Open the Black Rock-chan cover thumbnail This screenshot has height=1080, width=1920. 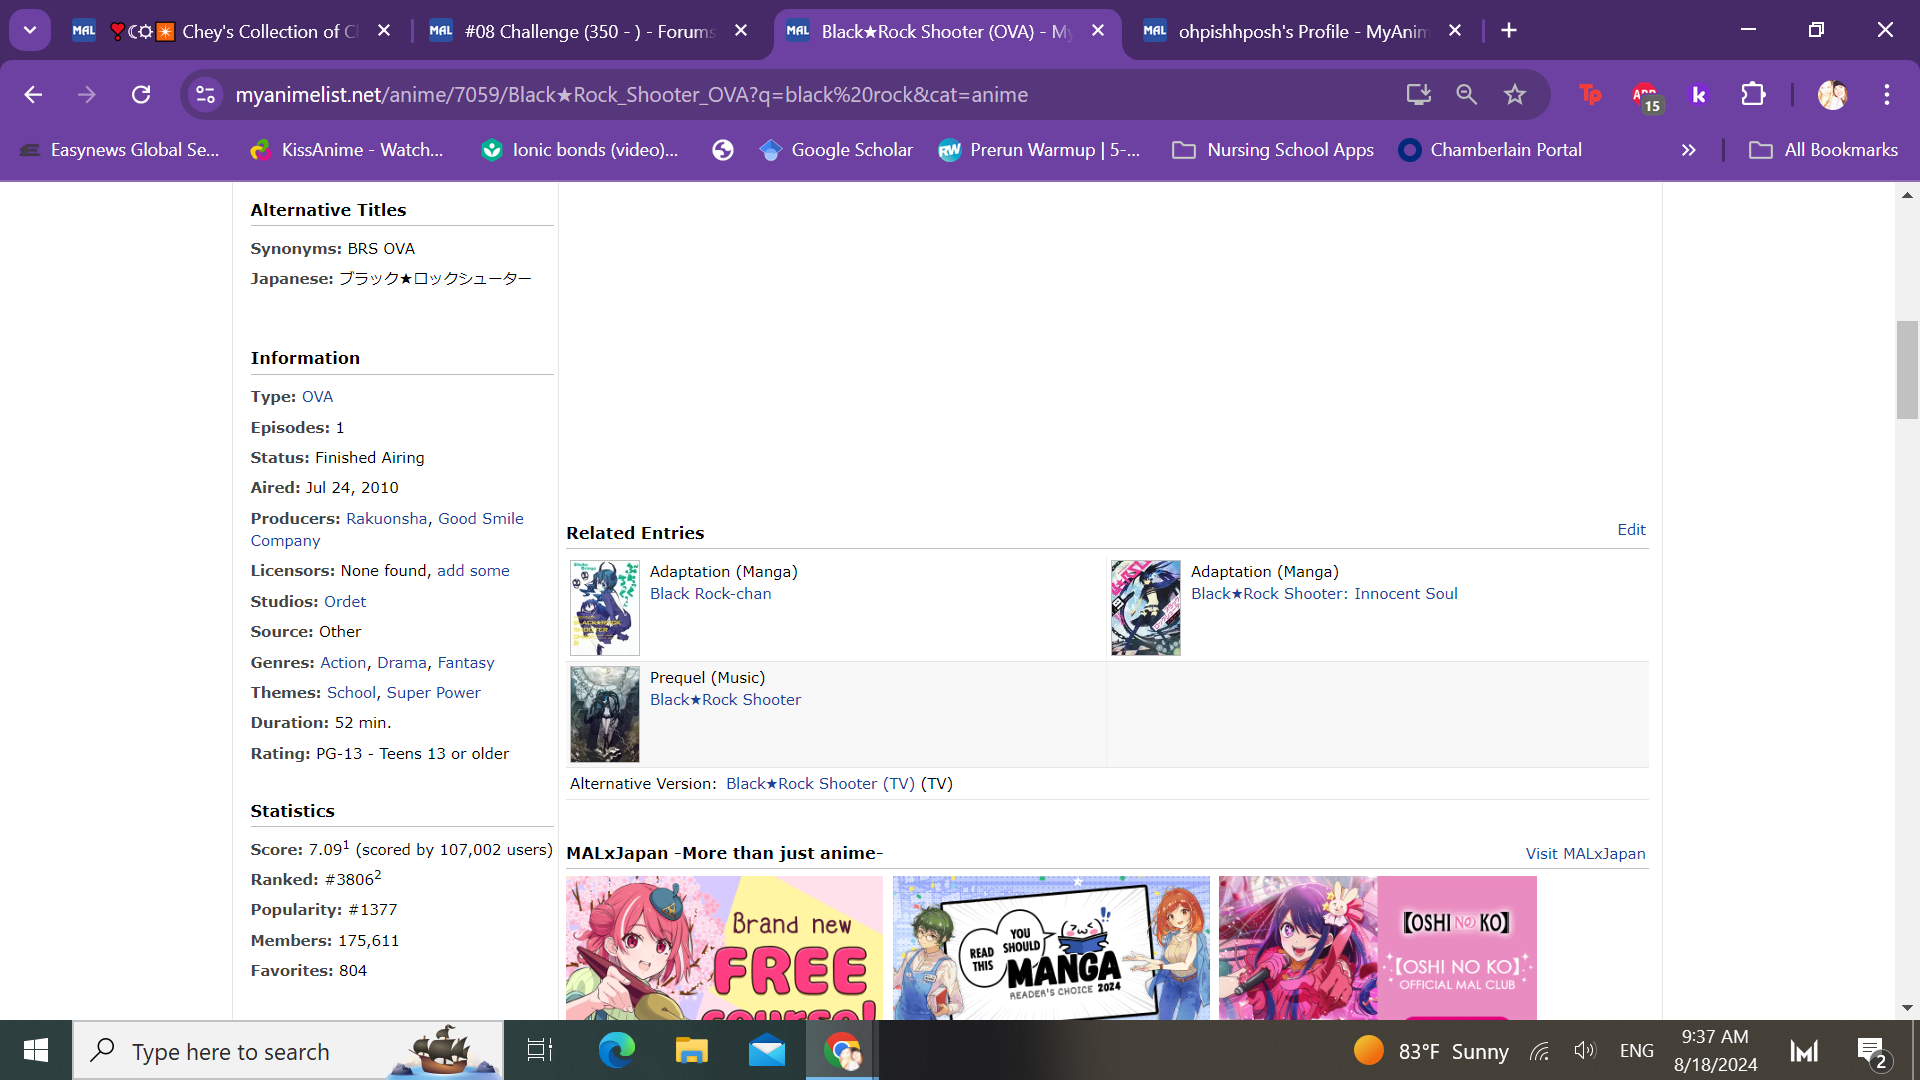[605, 608]
